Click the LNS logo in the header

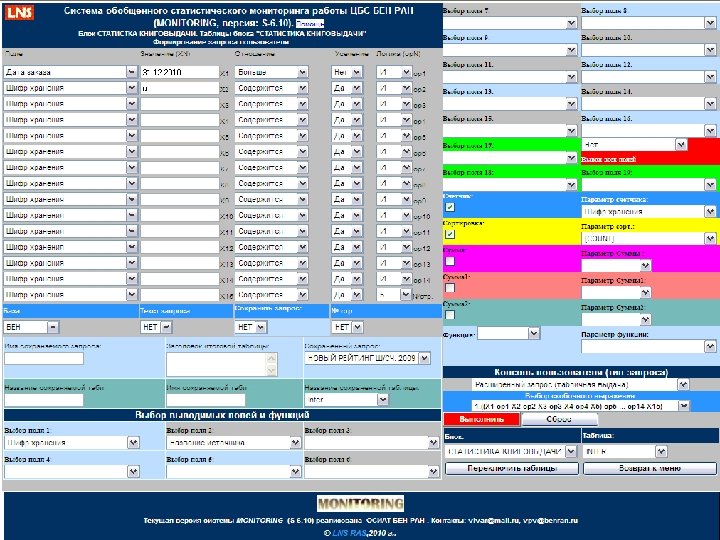click(x=20, y=12)
